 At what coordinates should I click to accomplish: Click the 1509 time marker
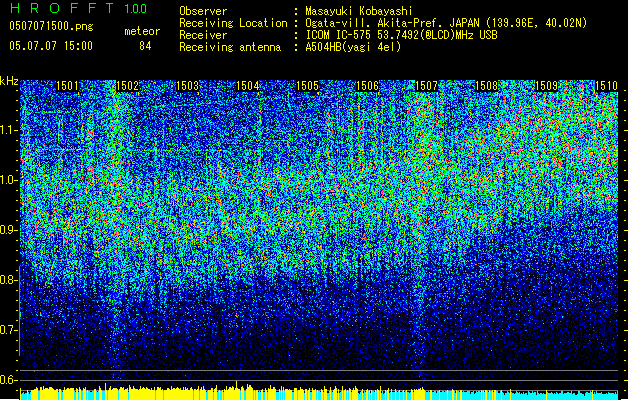pos(547,86)
